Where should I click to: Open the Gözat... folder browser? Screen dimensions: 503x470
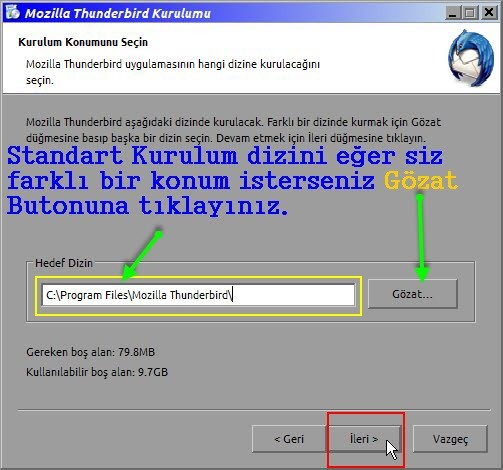tap(412, 294)
